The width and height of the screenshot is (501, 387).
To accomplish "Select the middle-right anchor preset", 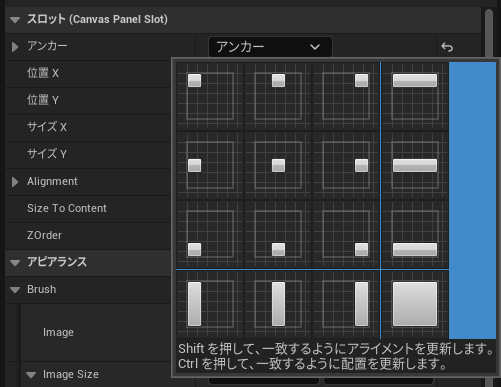I will pyautogui.click(x=346, y=165).
